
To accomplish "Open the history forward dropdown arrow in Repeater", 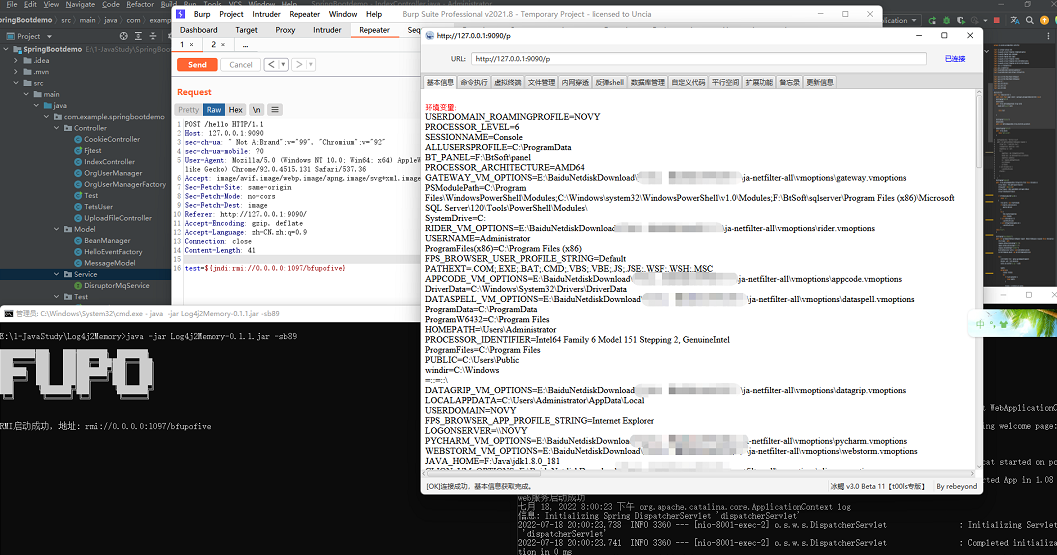I will click(311, 65).
